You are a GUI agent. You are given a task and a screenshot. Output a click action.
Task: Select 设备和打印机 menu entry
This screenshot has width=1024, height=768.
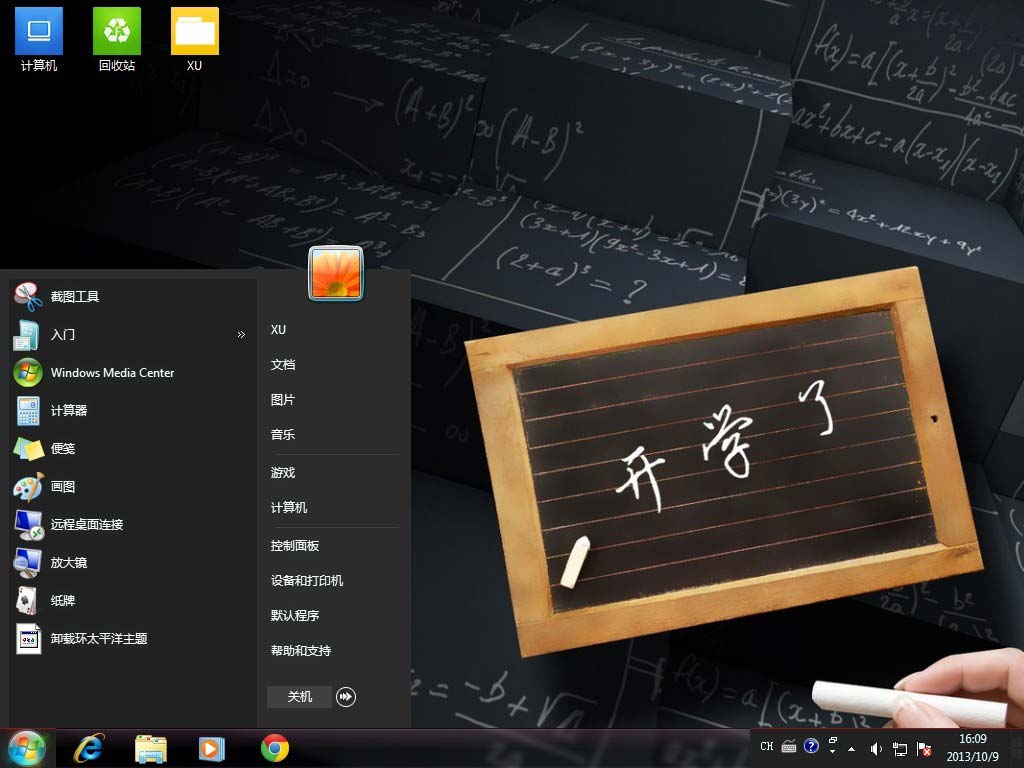(307, 581)
